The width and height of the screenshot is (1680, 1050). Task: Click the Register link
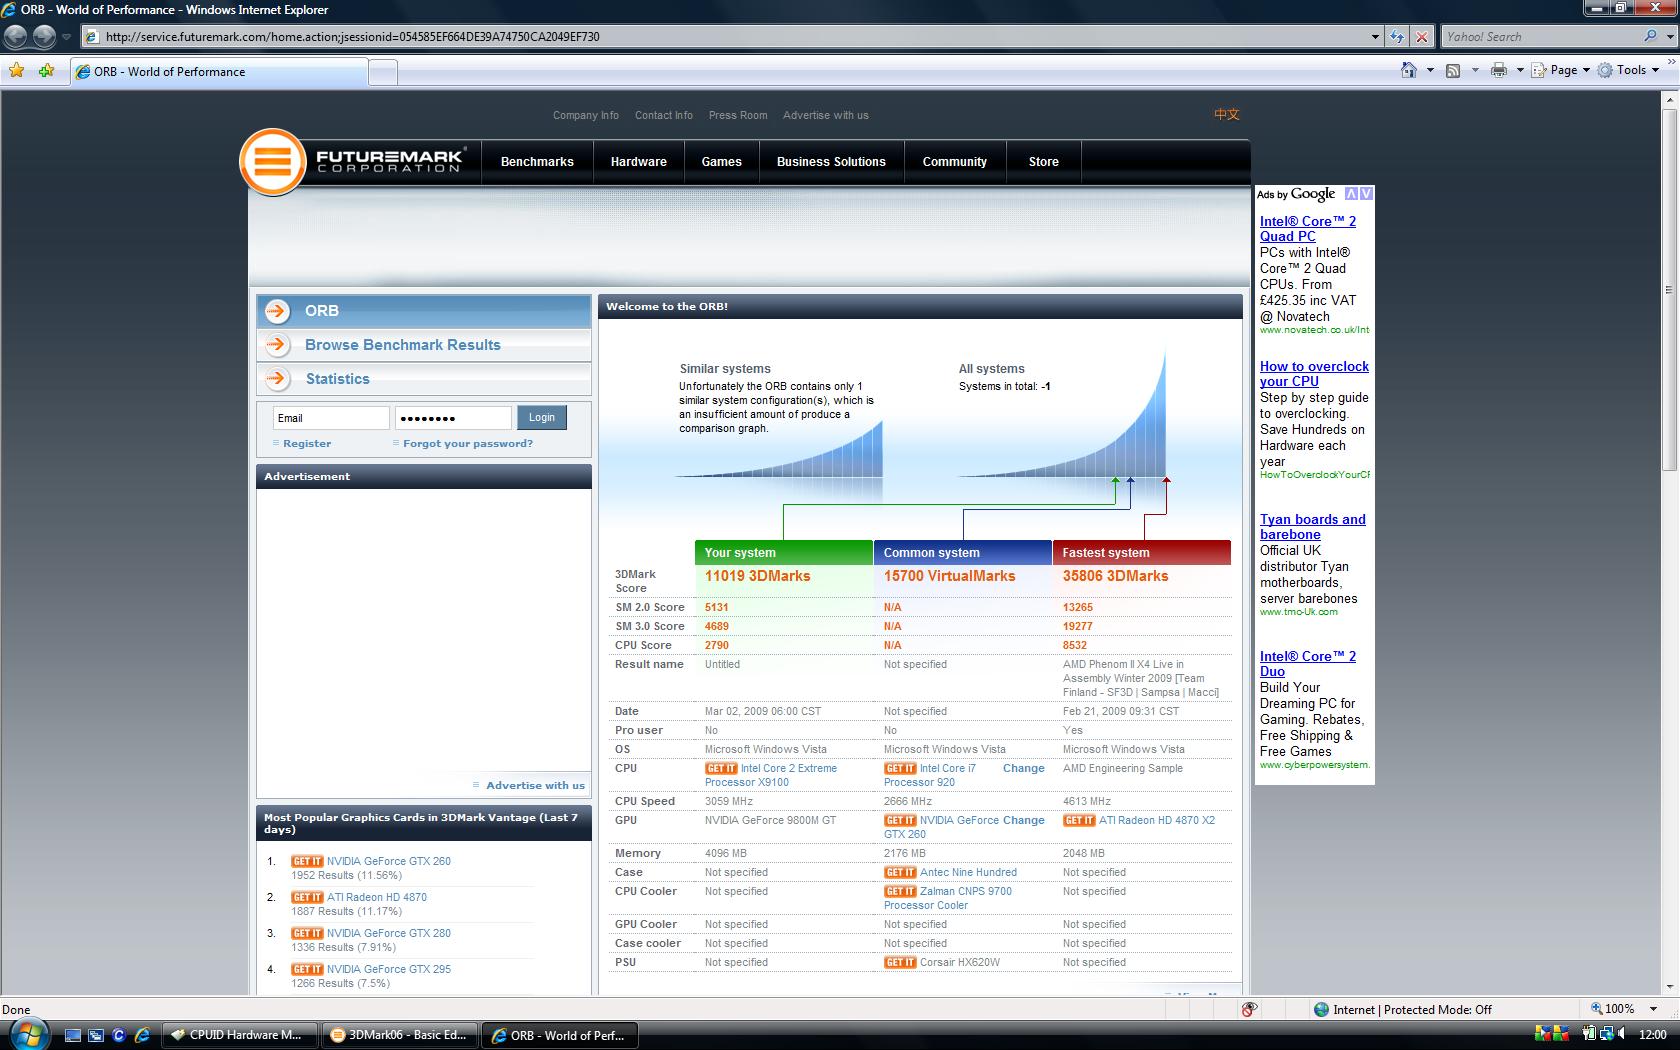pos(306,443)
